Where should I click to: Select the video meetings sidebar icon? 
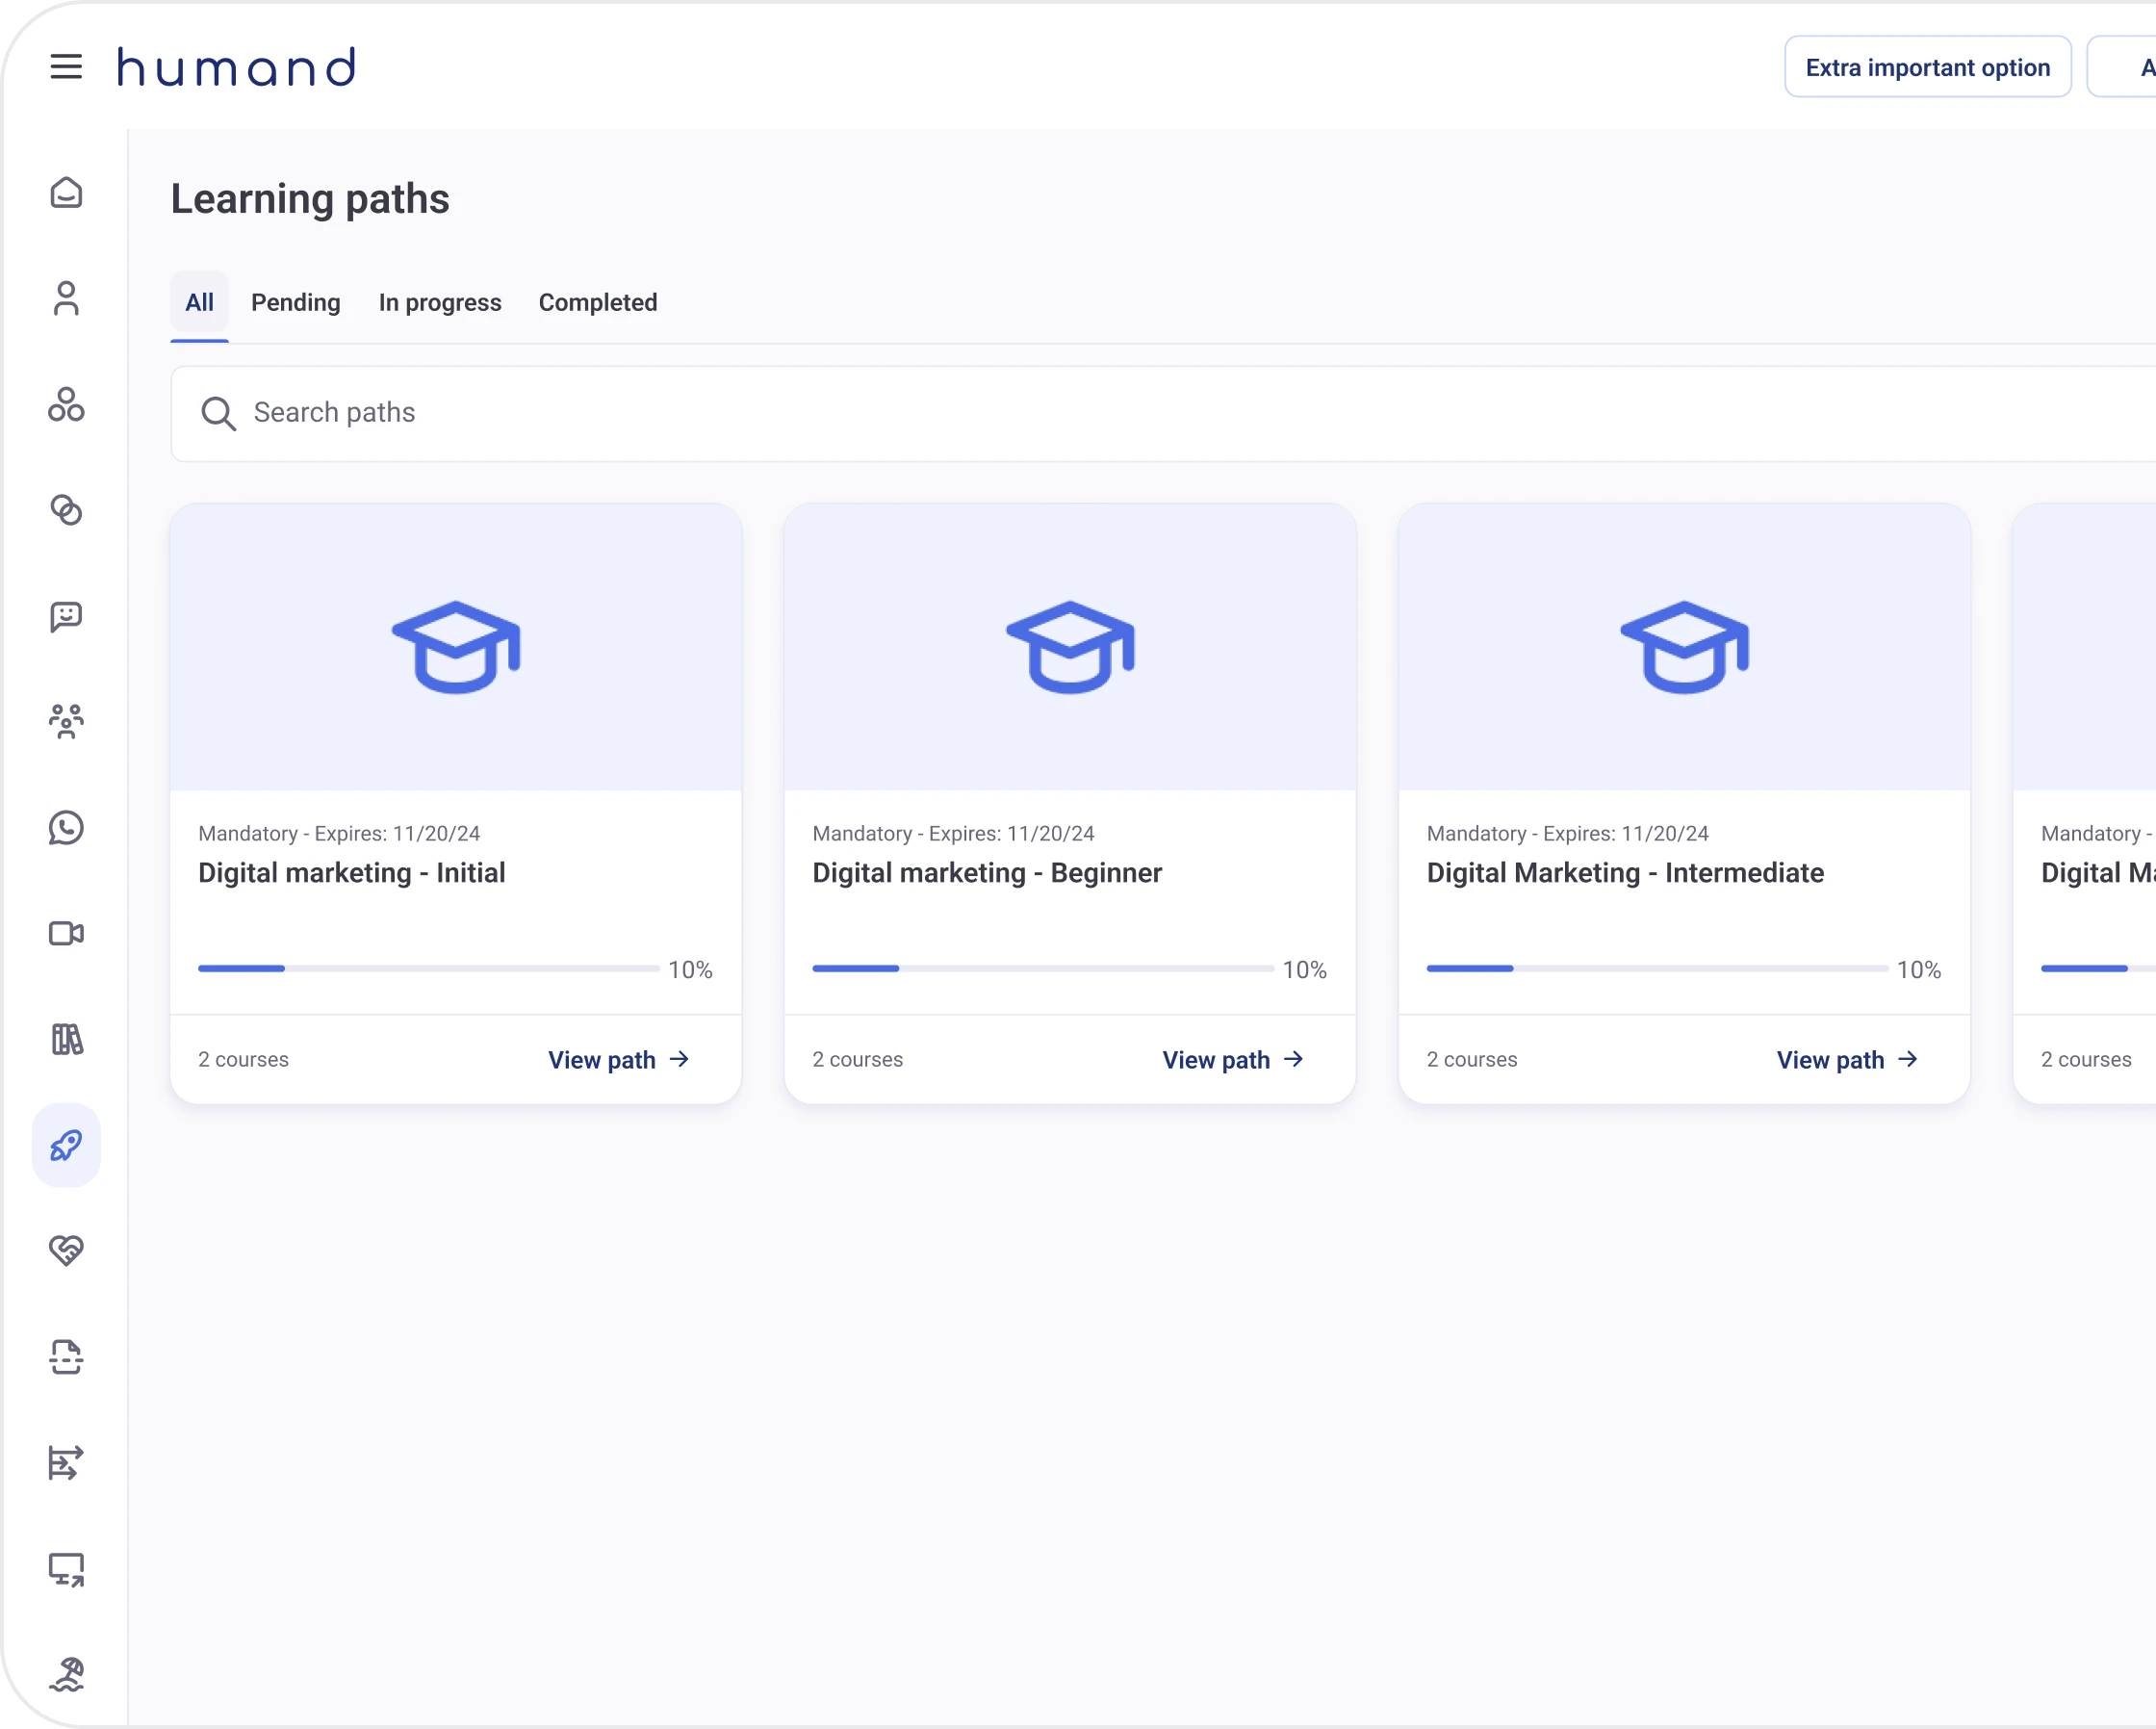[x=66, y=934]
